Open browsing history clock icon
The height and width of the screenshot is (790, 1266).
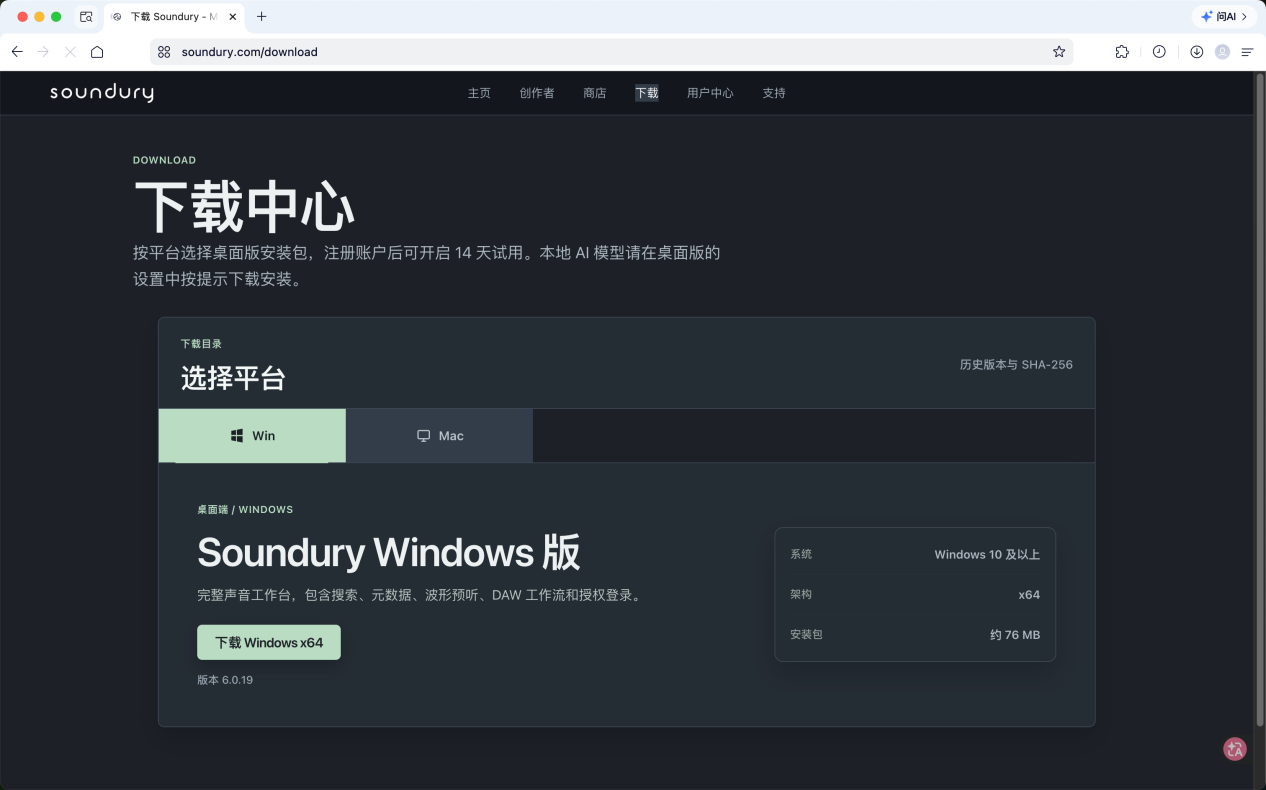pos(1159,52)
